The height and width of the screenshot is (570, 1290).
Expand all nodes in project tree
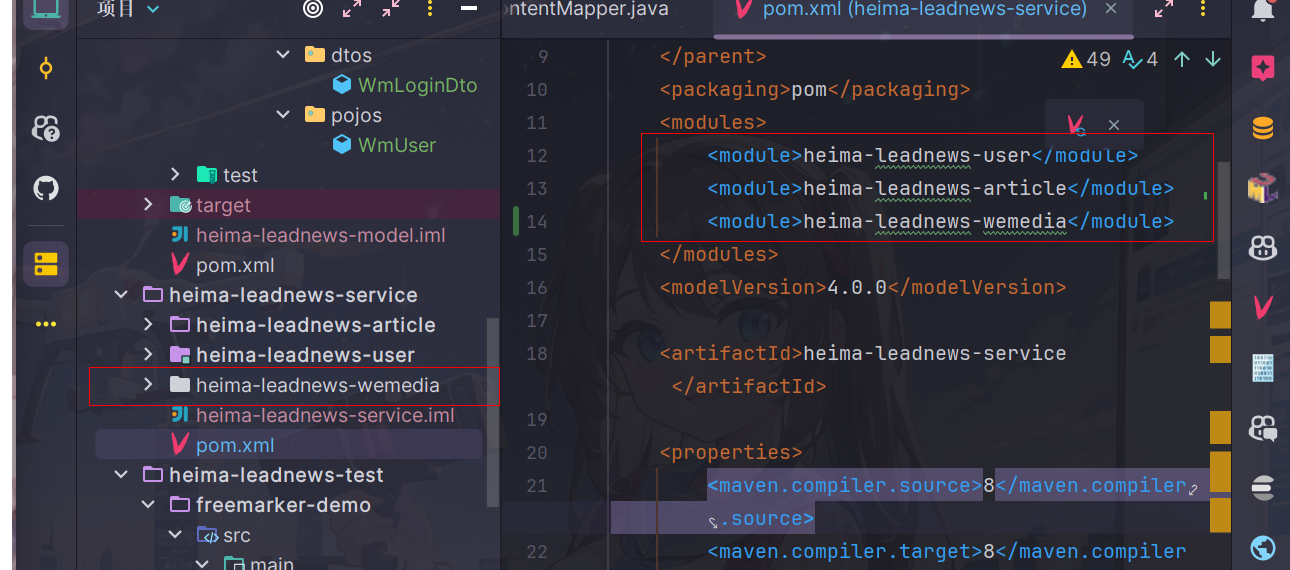pyautogui.click(x=352, y=9)
